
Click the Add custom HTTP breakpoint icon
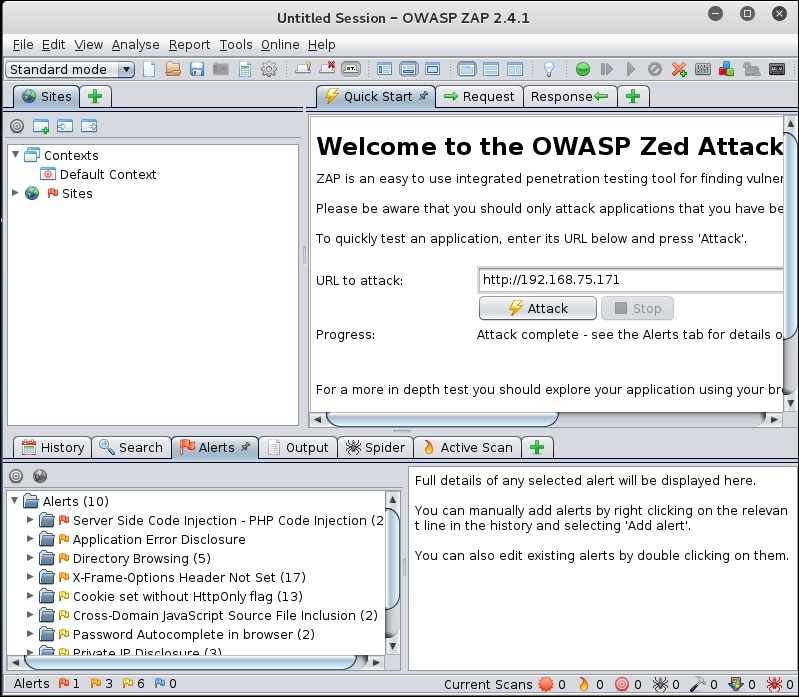coord(679,69)
